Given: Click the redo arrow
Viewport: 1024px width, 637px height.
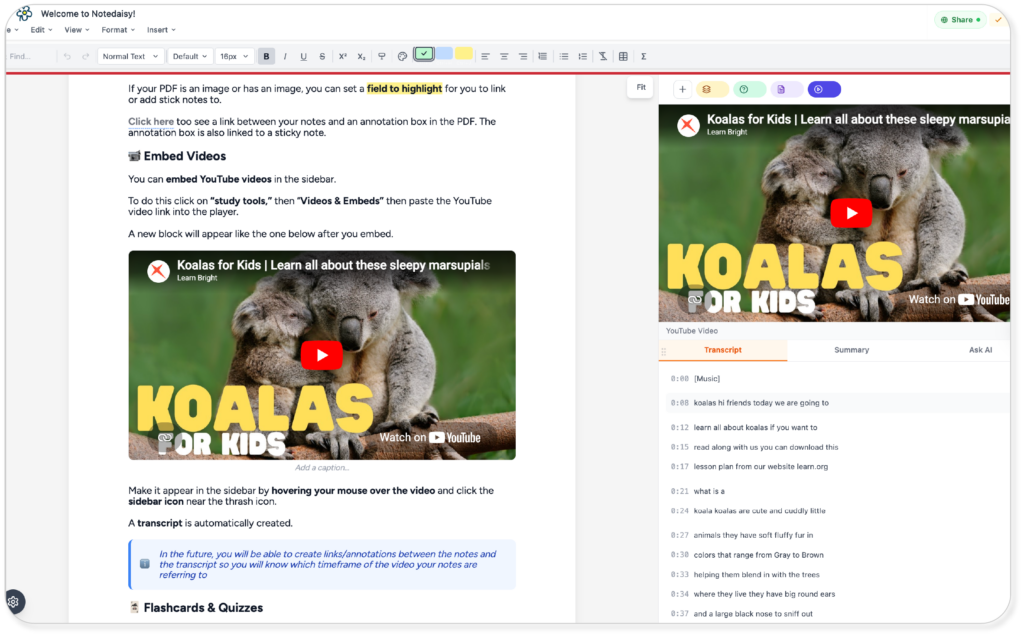Looking at the screenshot, I should coord(86,57).
